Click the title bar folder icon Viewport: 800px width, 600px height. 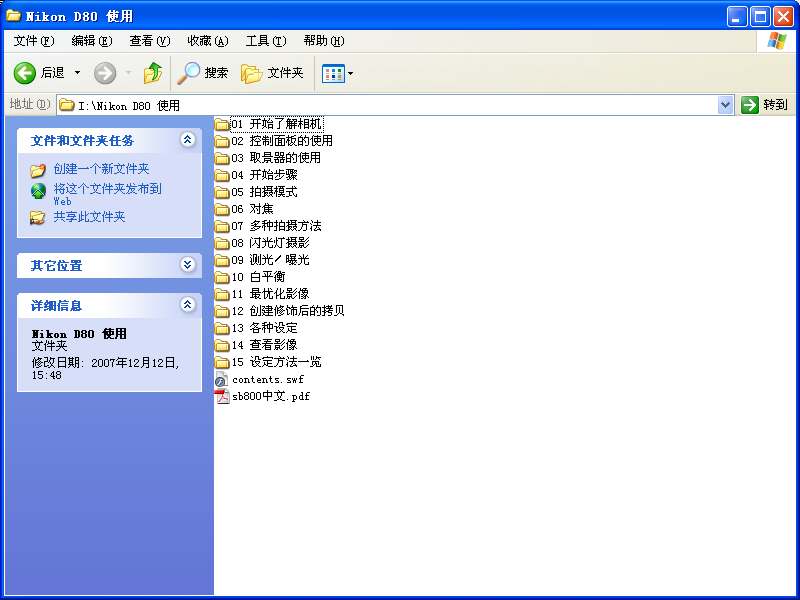13,16
